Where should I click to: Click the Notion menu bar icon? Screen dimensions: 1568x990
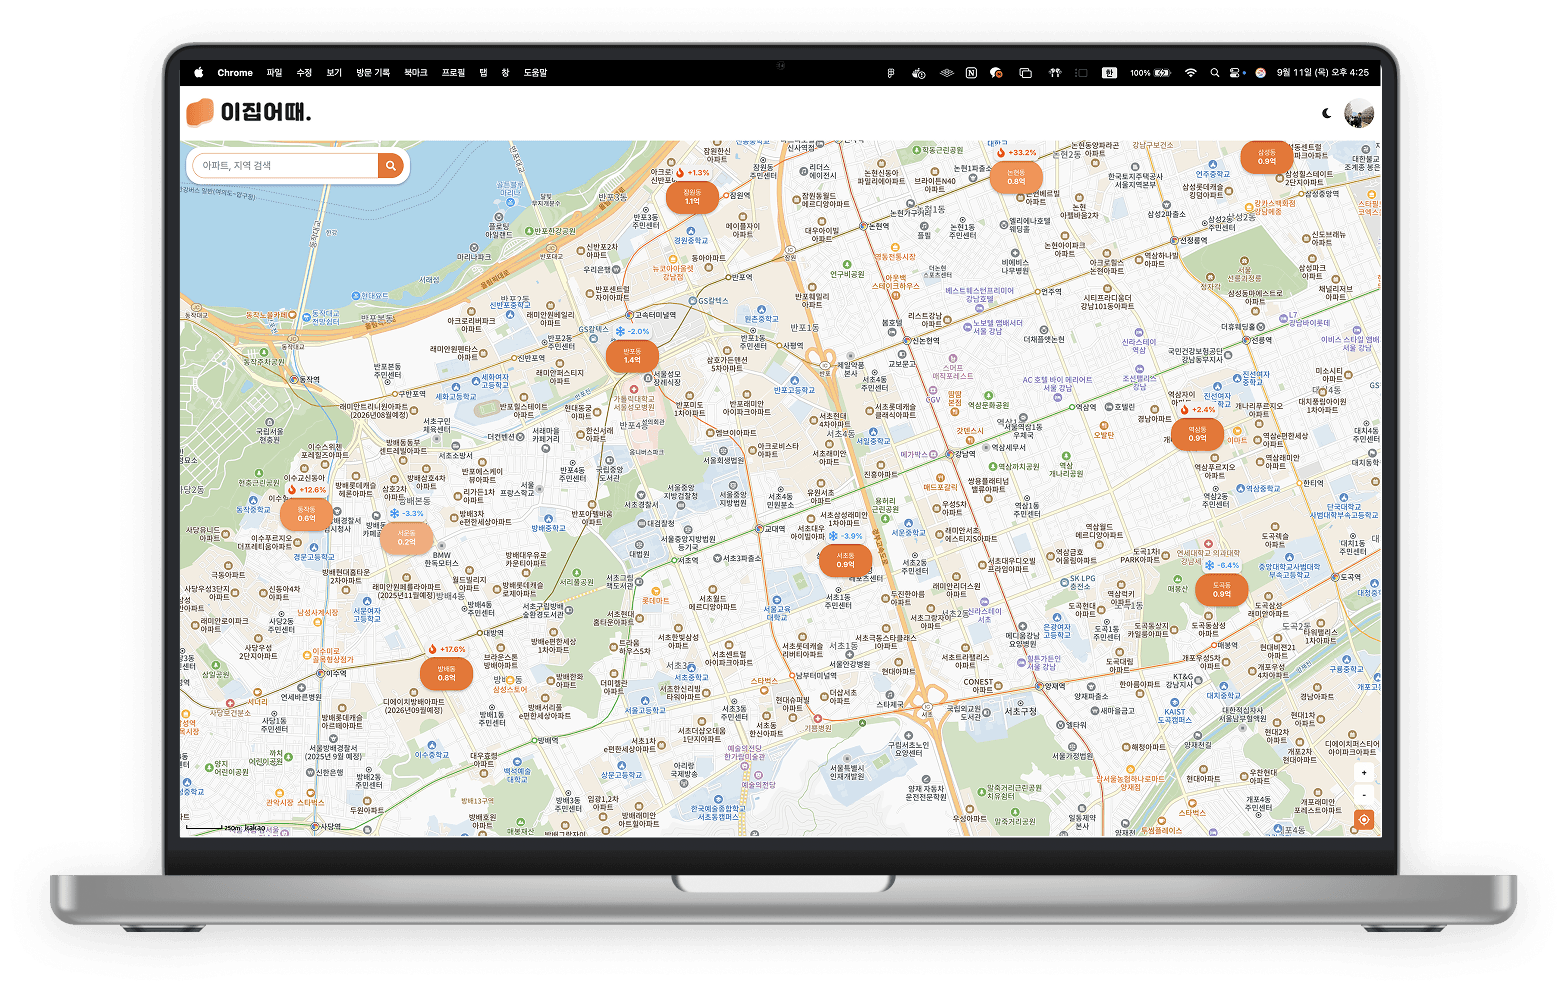[x=971, y=73]
